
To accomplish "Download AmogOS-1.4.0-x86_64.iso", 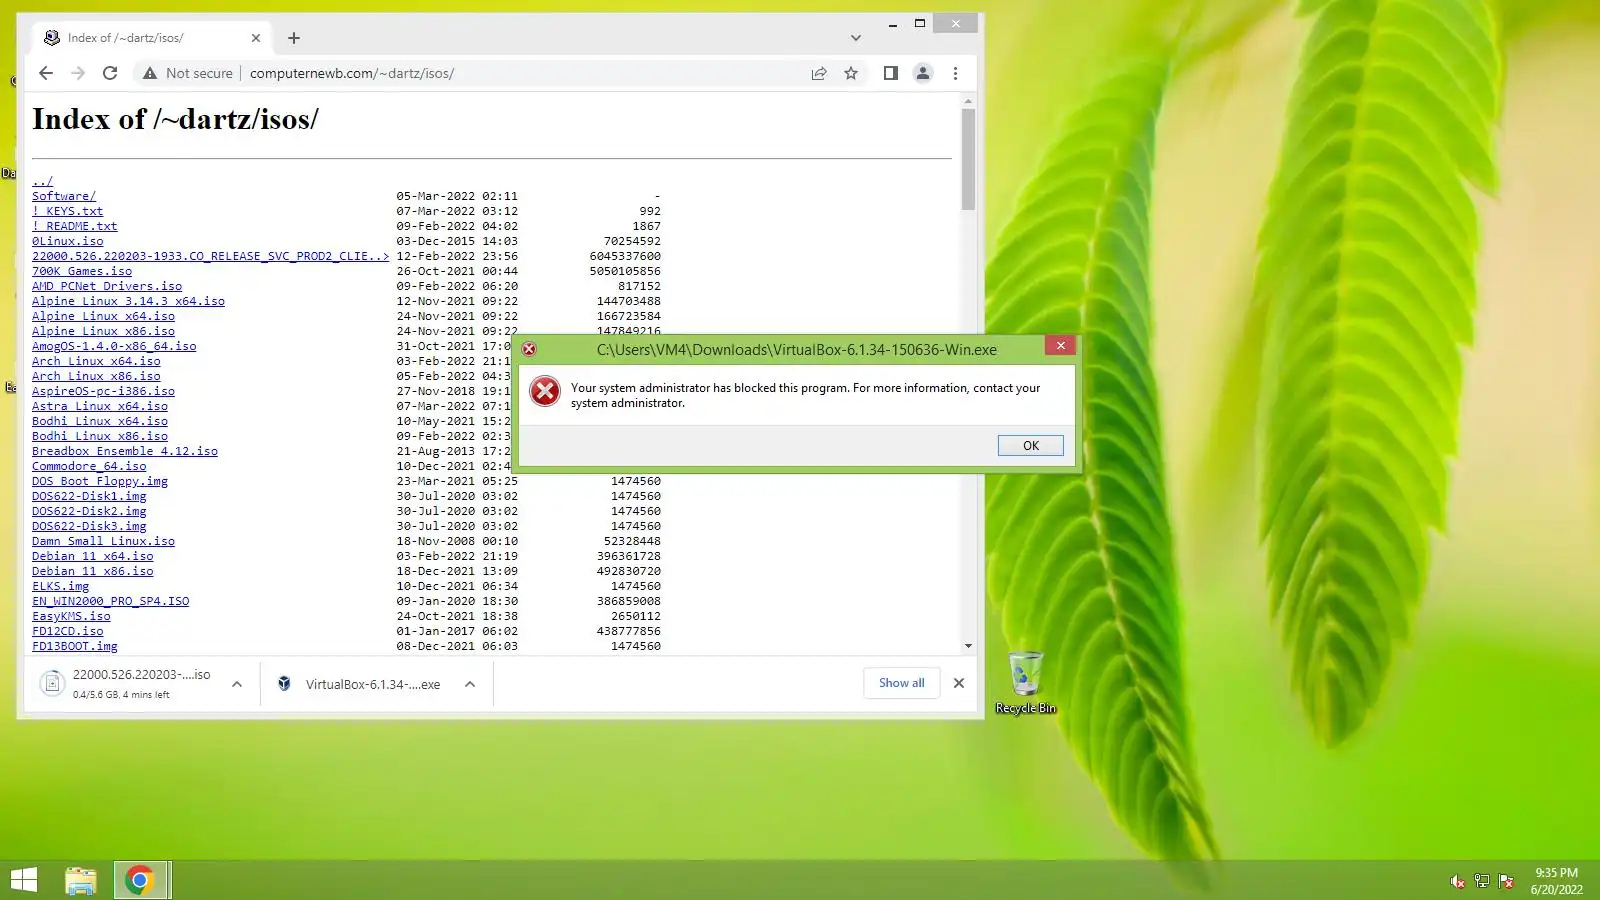I will point(114,346).
